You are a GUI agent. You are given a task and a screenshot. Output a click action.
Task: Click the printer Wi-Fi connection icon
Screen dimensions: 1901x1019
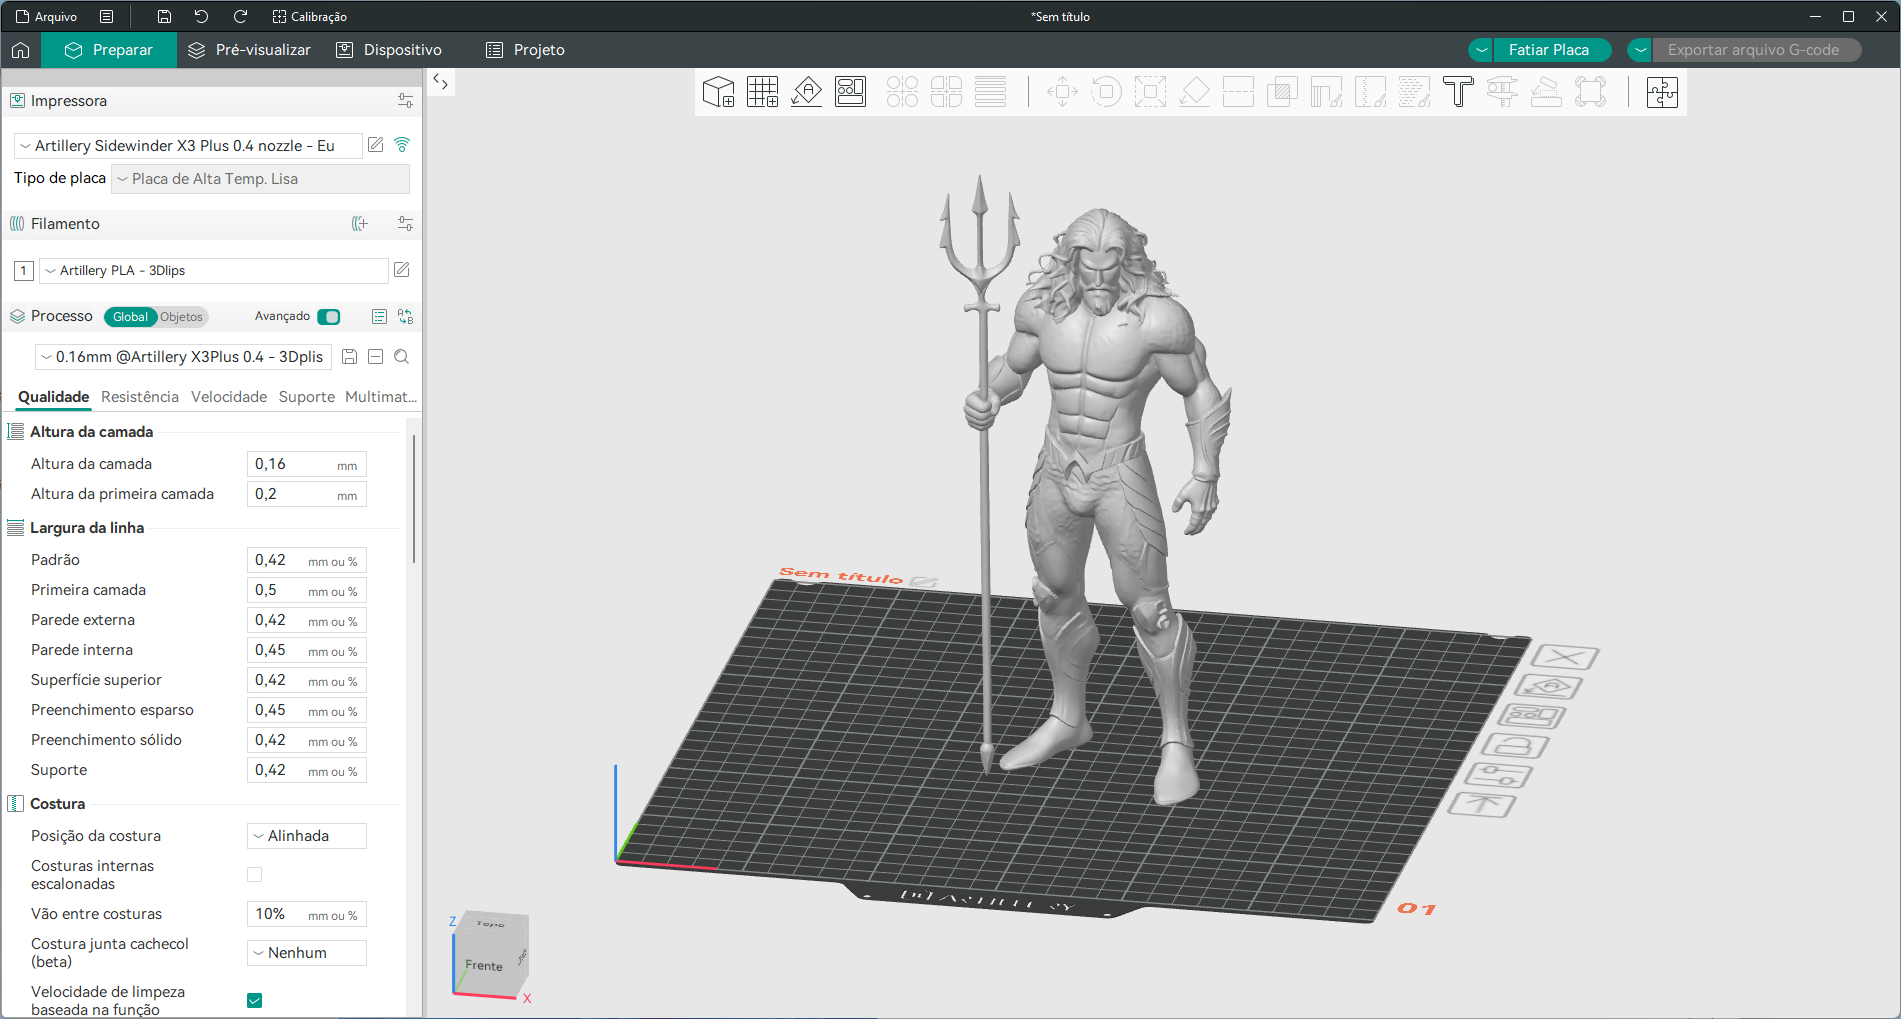click(402, 145)
